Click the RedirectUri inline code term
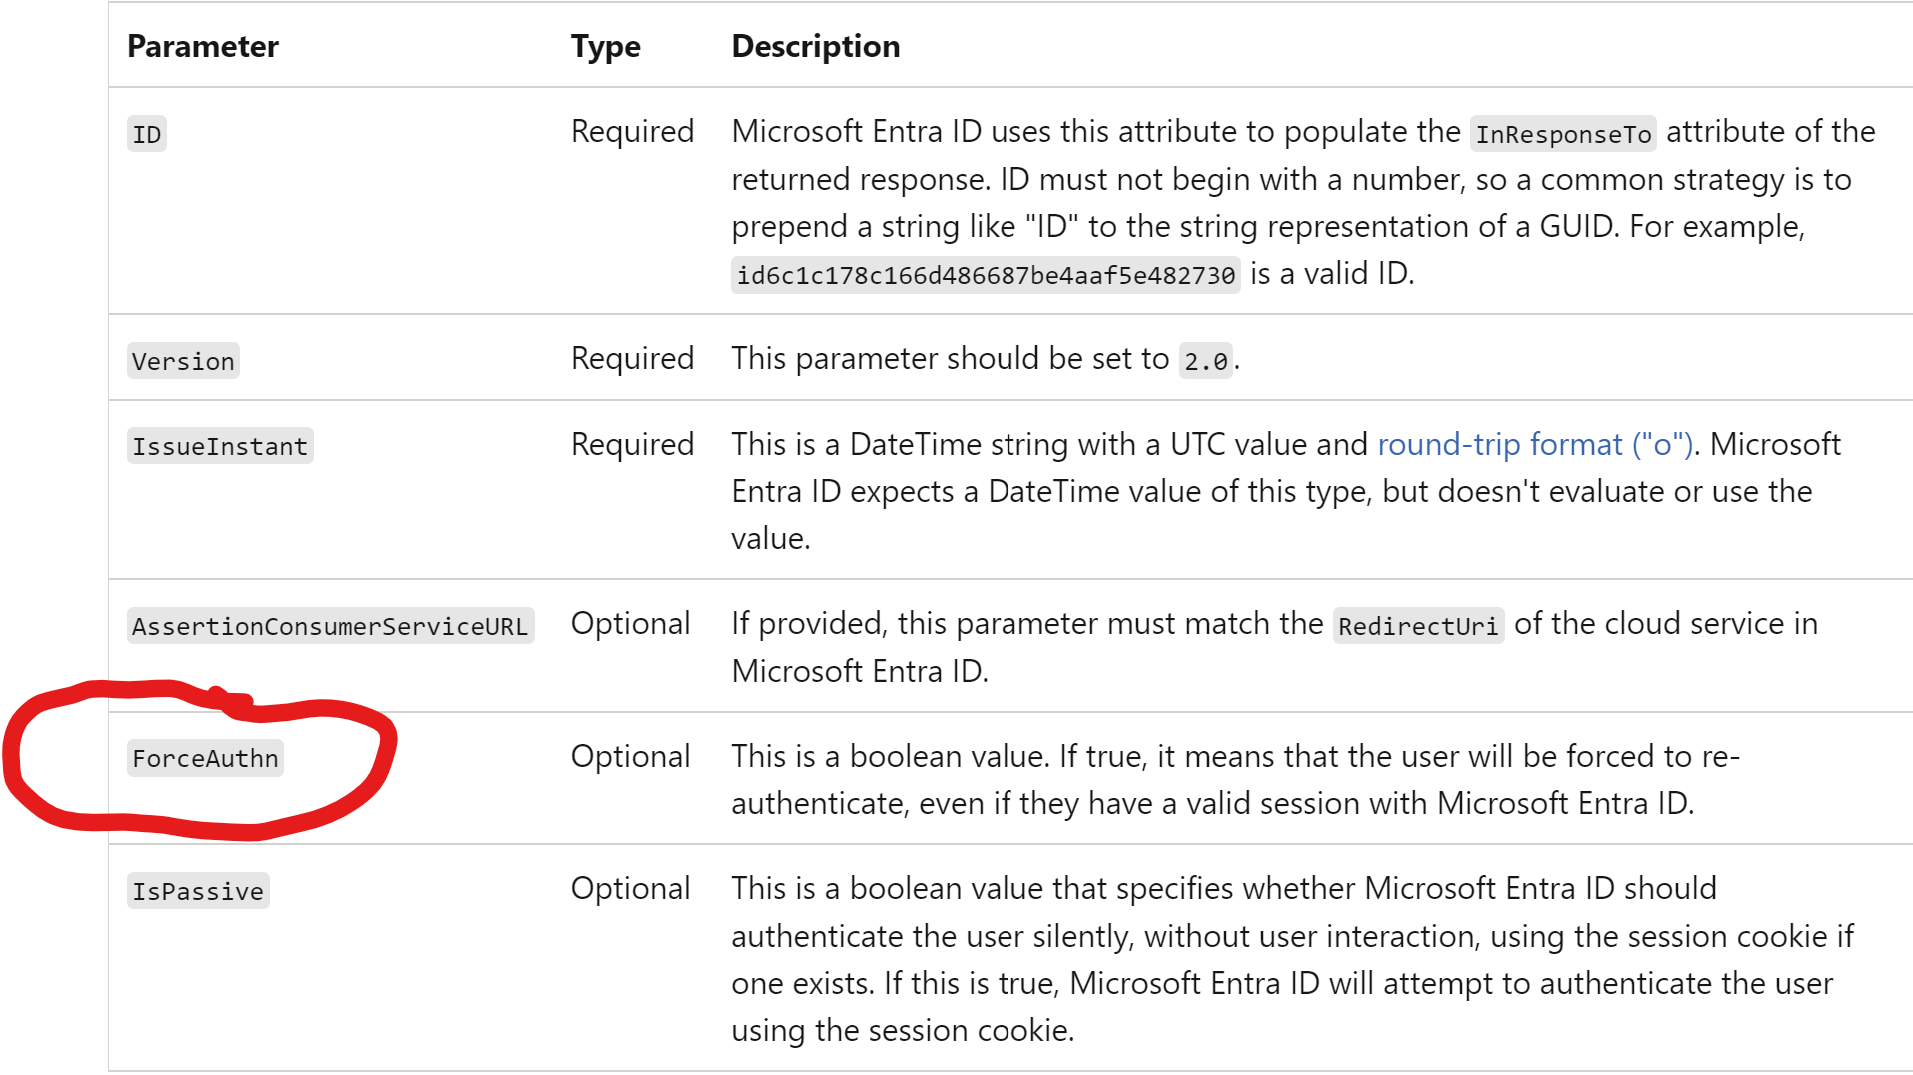The image size is (1913, 1075). (1417, 626)
